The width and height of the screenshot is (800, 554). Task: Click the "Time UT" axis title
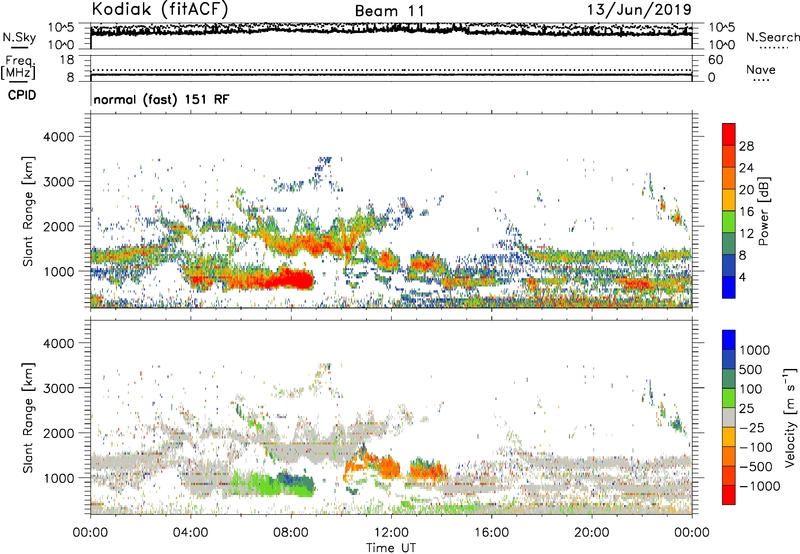pos(391,548)
